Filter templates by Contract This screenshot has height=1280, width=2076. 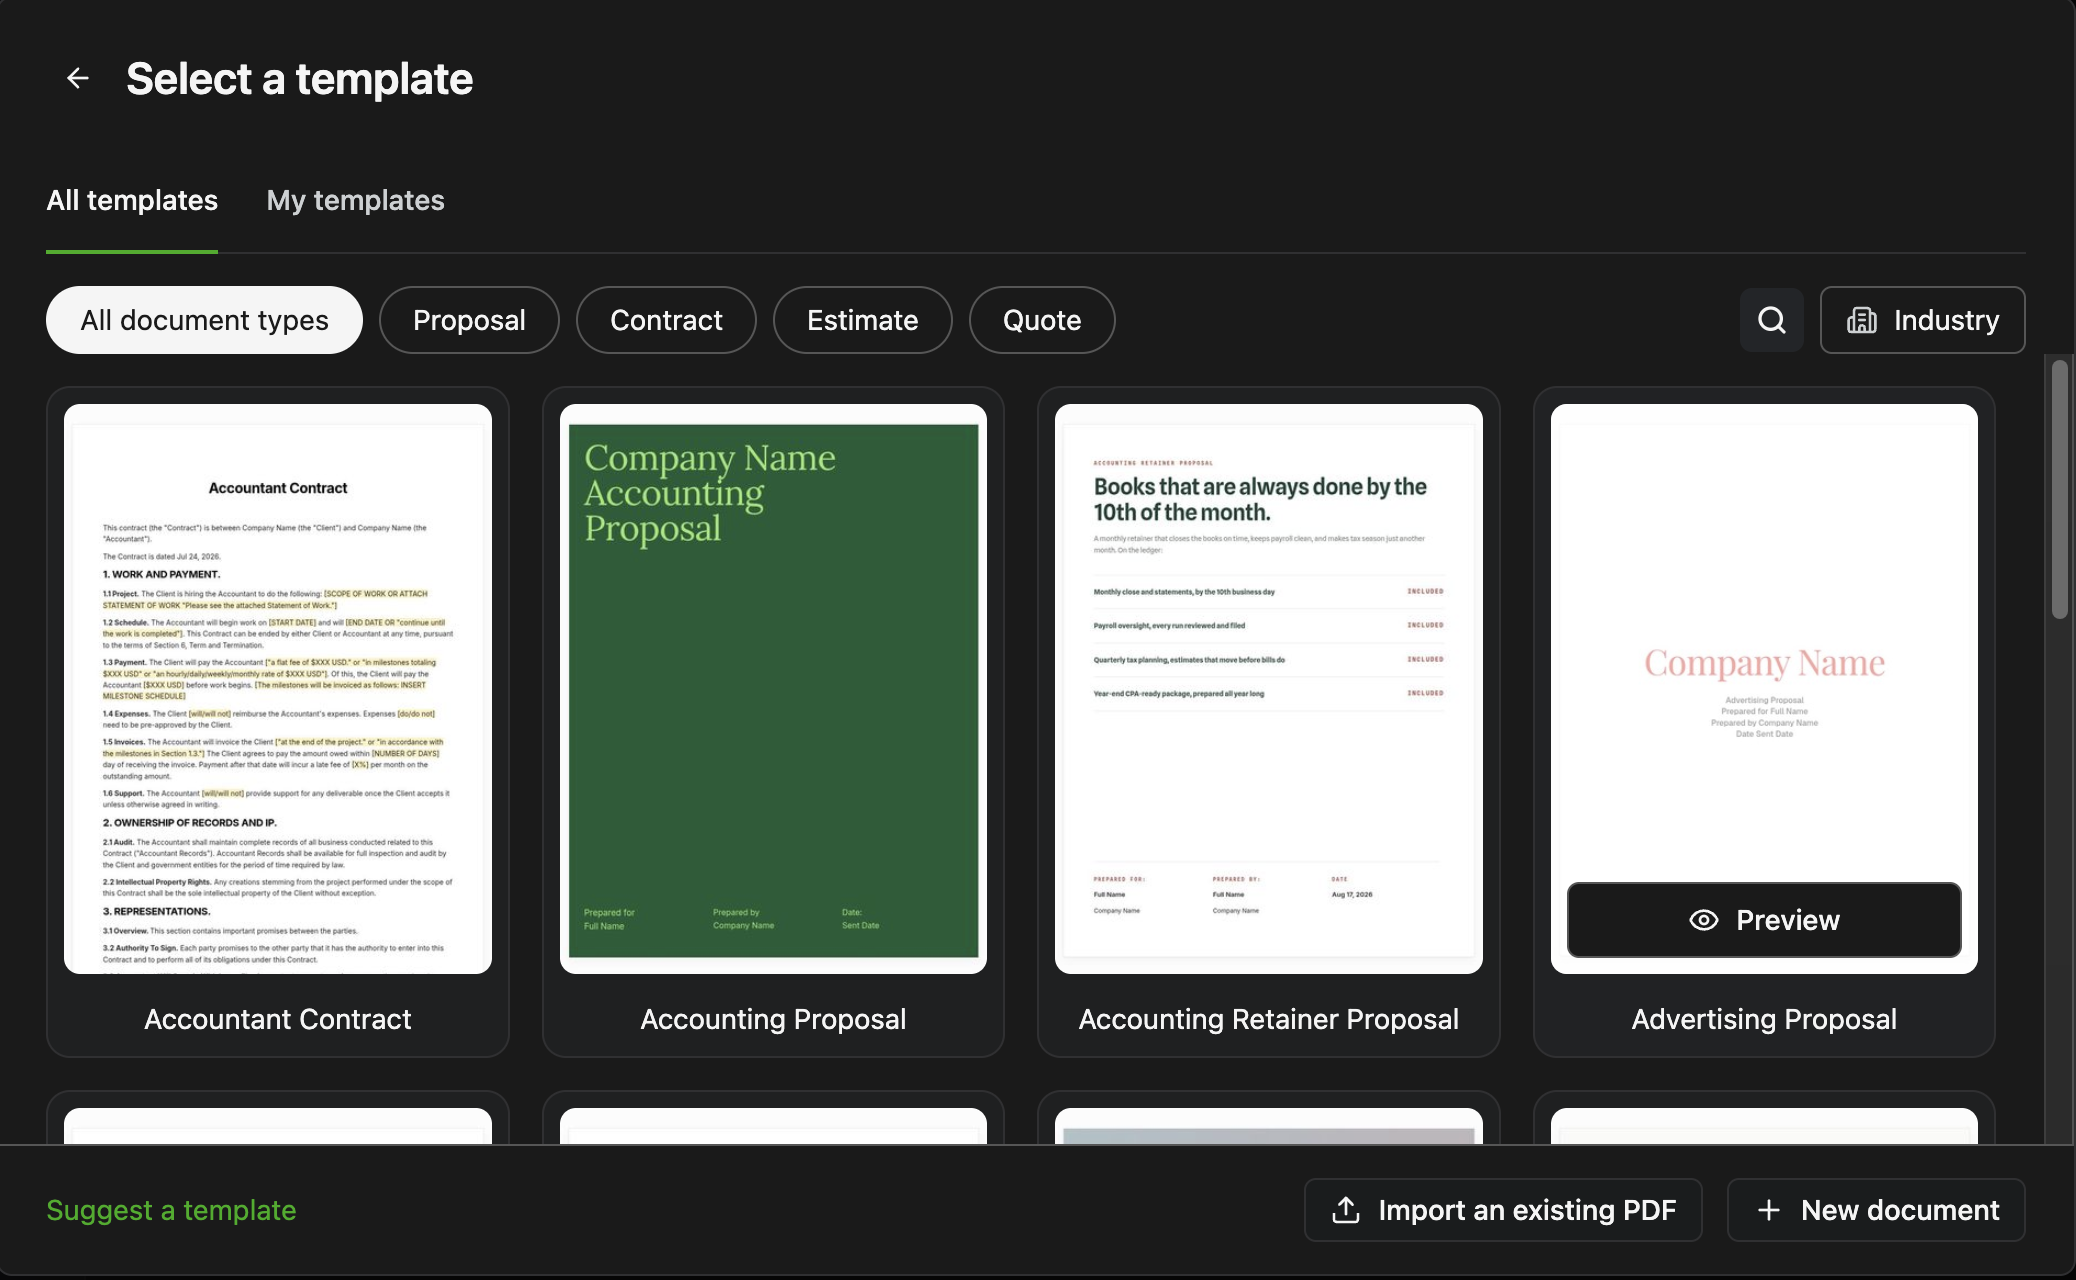click(x=666, y=320)
